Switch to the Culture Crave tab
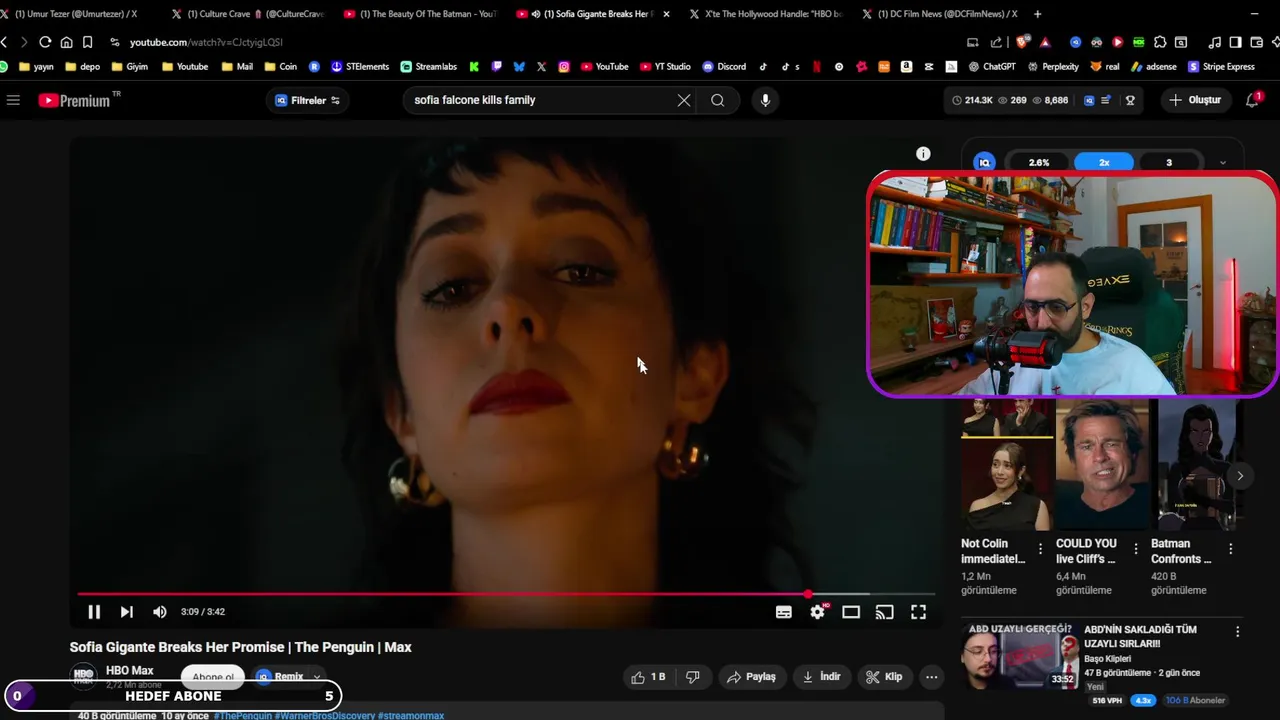1280x720 pixels. point(247,14)
